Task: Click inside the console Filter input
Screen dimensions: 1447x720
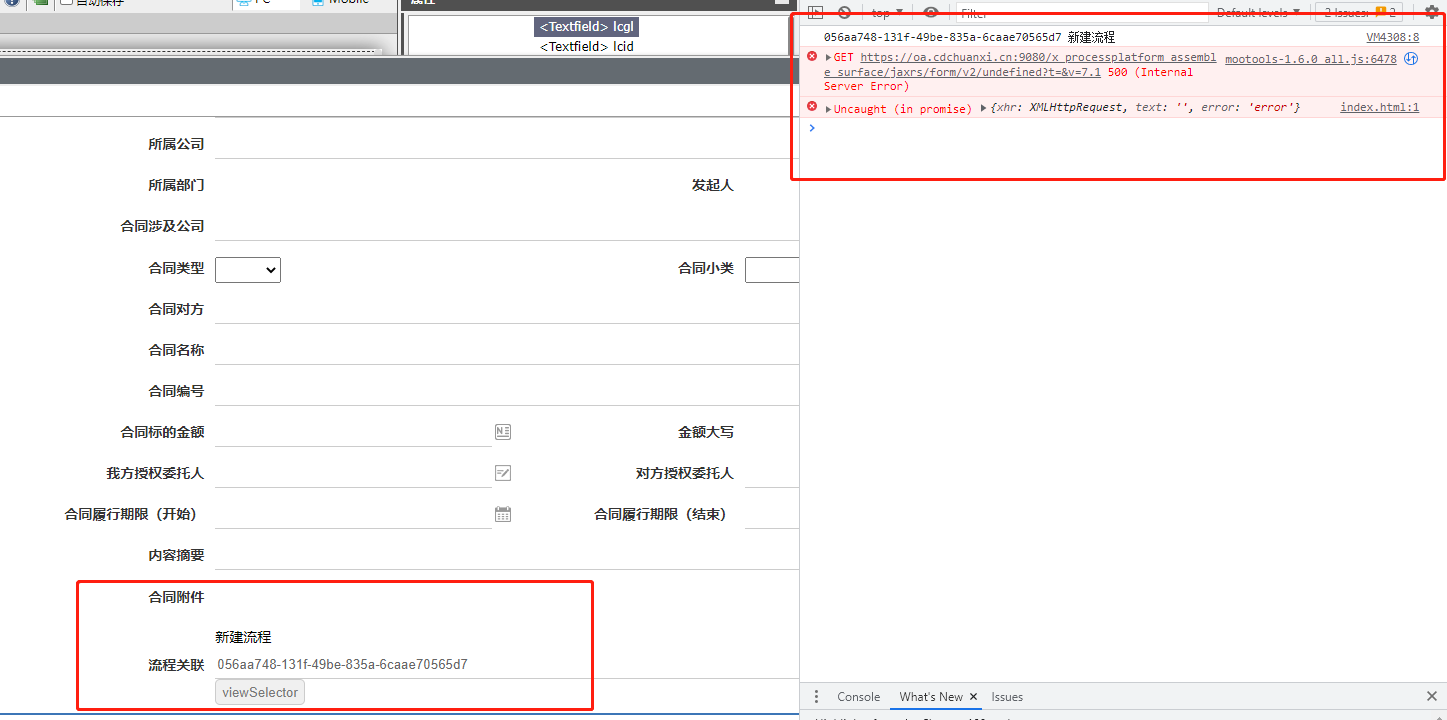Action: click(x=1080, y=12)
